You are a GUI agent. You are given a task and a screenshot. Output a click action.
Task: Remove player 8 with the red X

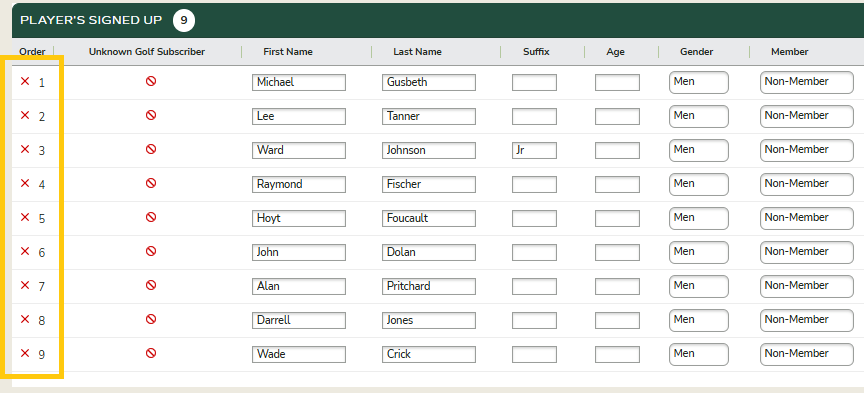pyautogui.click(x=25, y=319)
